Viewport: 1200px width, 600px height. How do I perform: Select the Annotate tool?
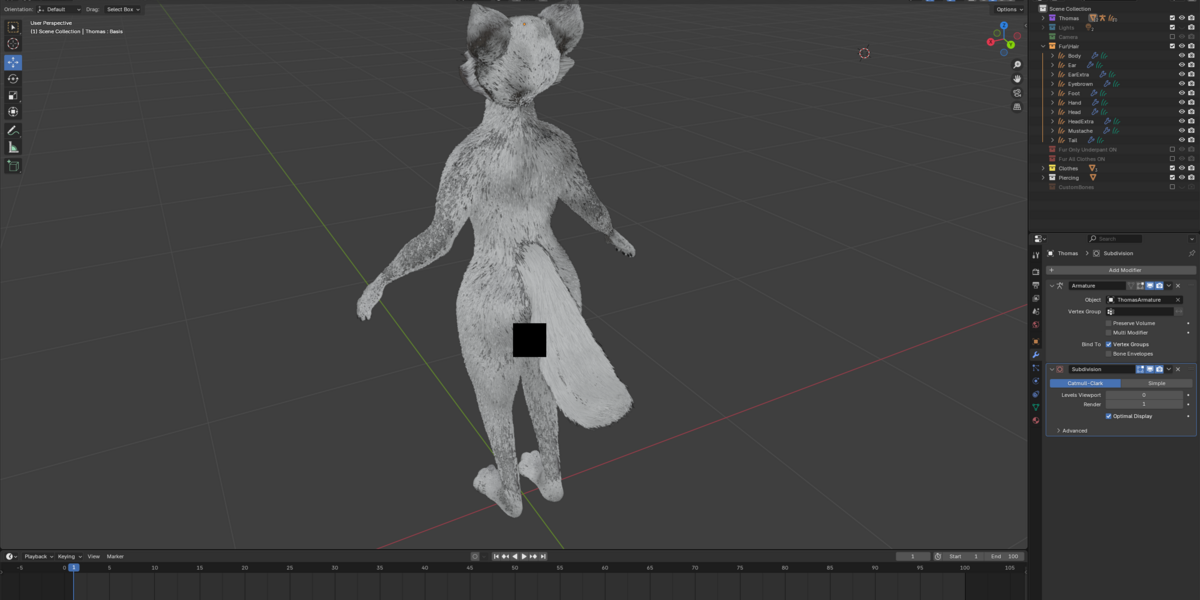click(x=13, y=130)
